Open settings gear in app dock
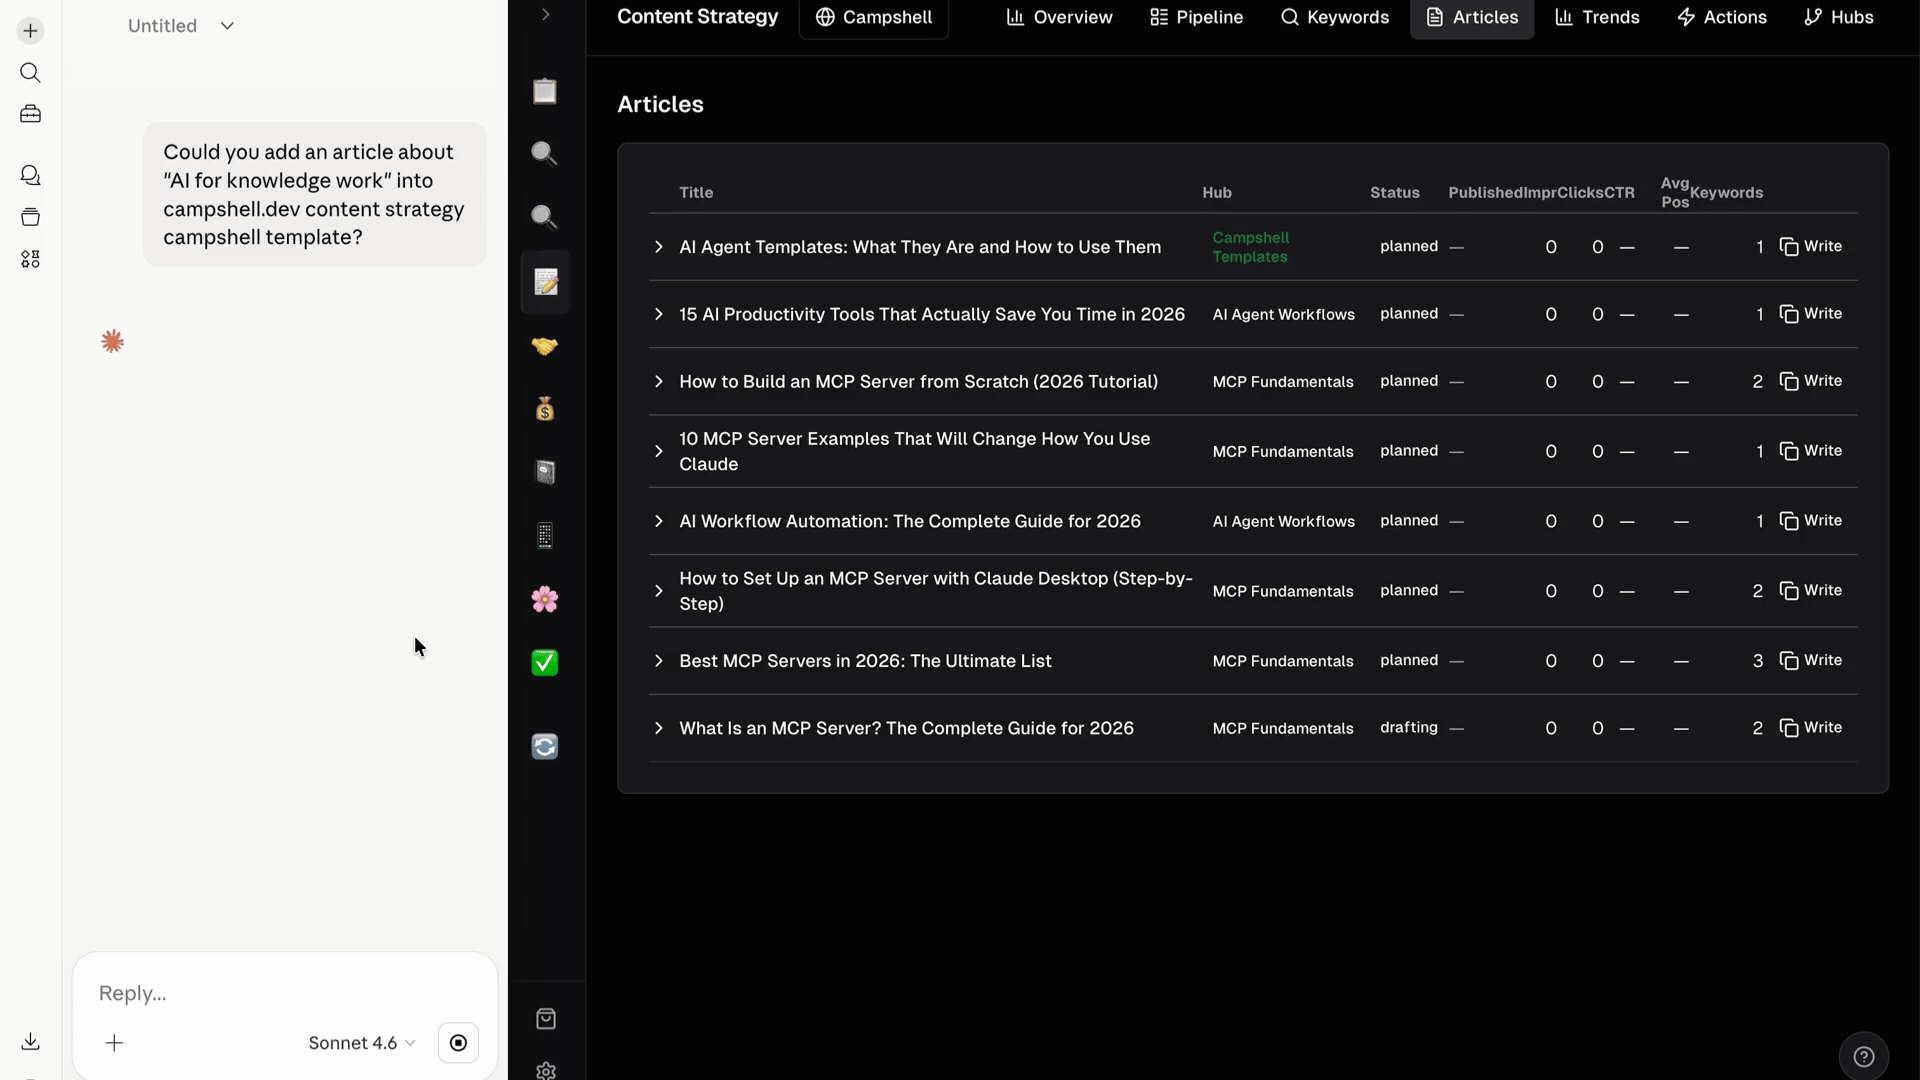 coord(546,1070)
